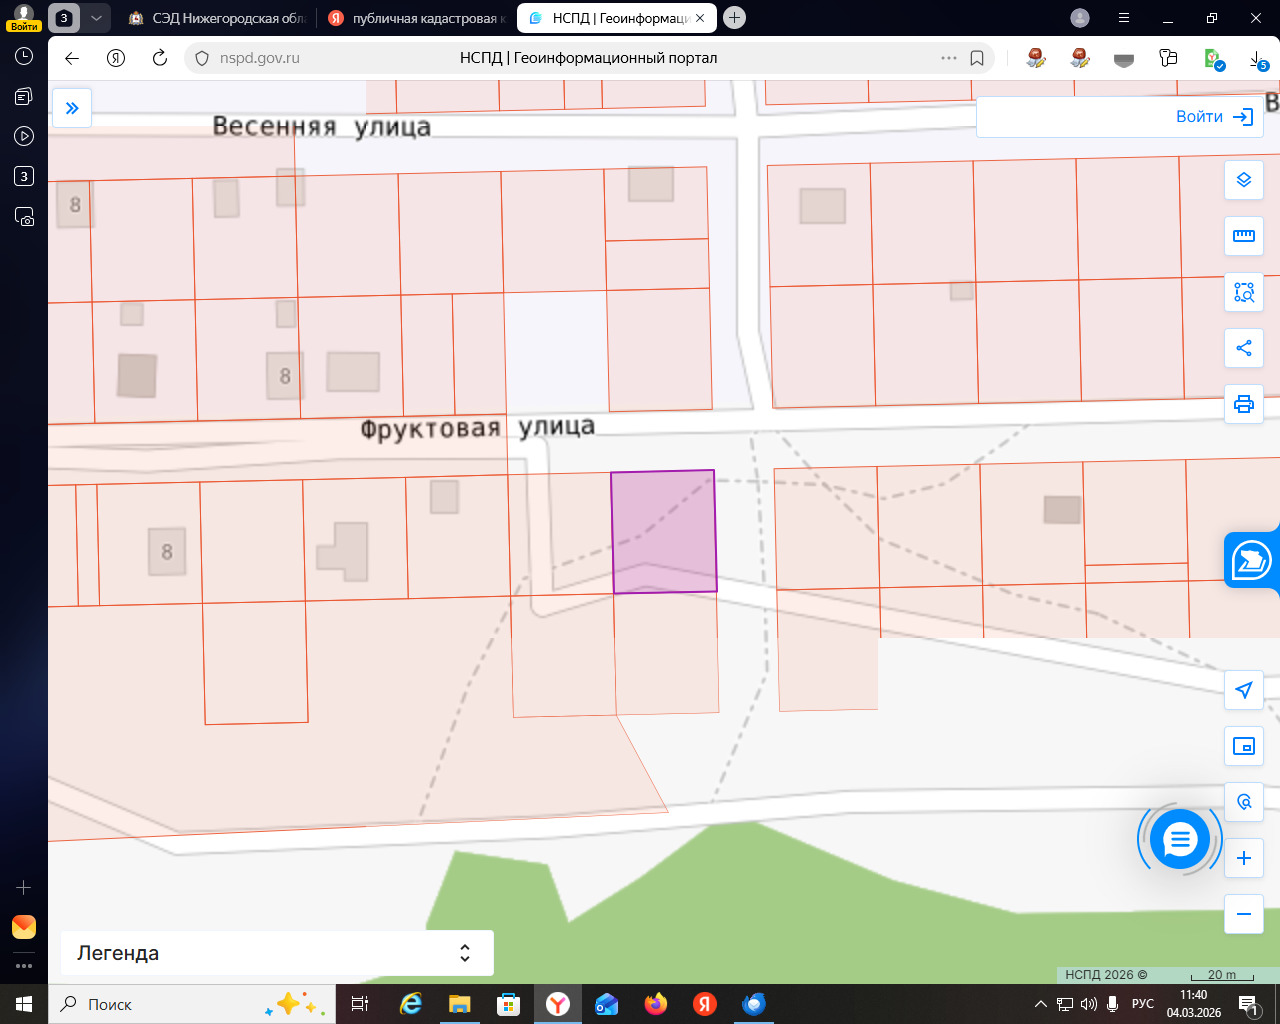
Task: Switch to СЭД Нижегородская tab
Action: (x=220, y=18)
